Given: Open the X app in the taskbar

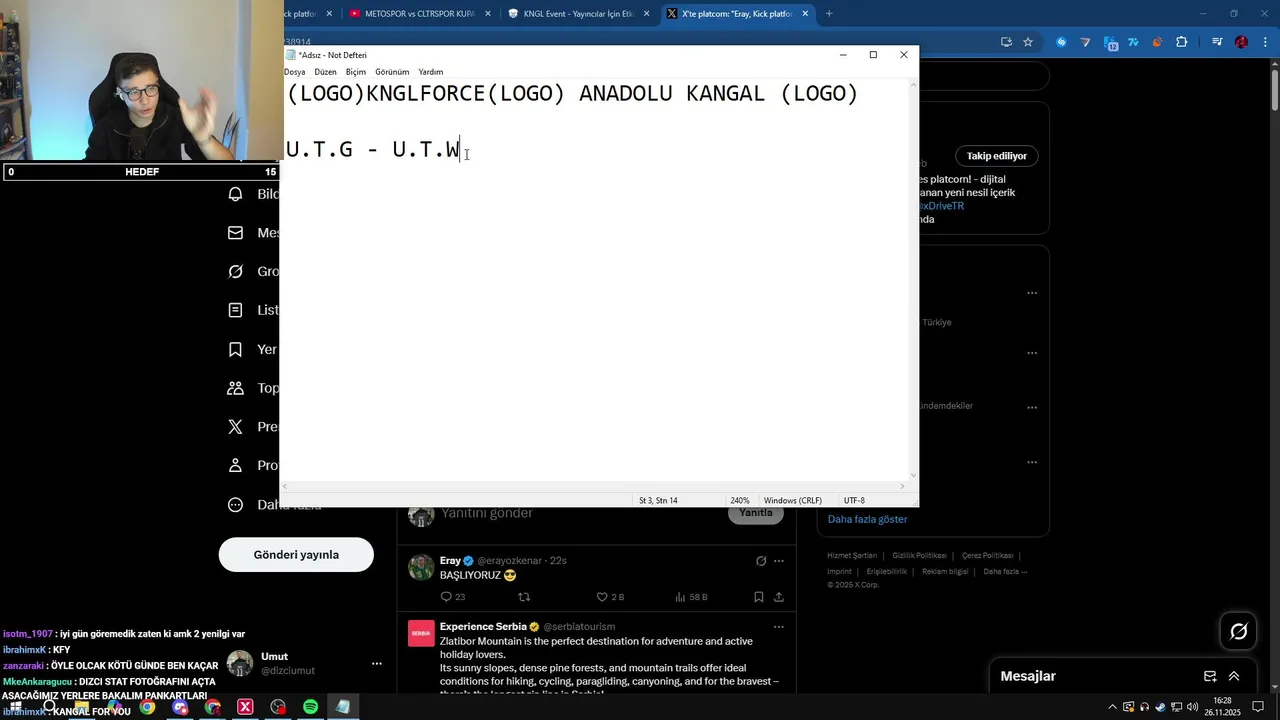Looking at the screenshot, I should click(x=245, y=707).
